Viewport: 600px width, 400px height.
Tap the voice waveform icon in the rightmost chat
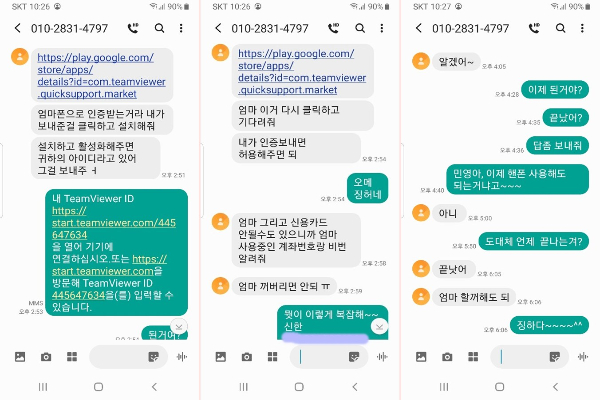[x=582, y=357]
